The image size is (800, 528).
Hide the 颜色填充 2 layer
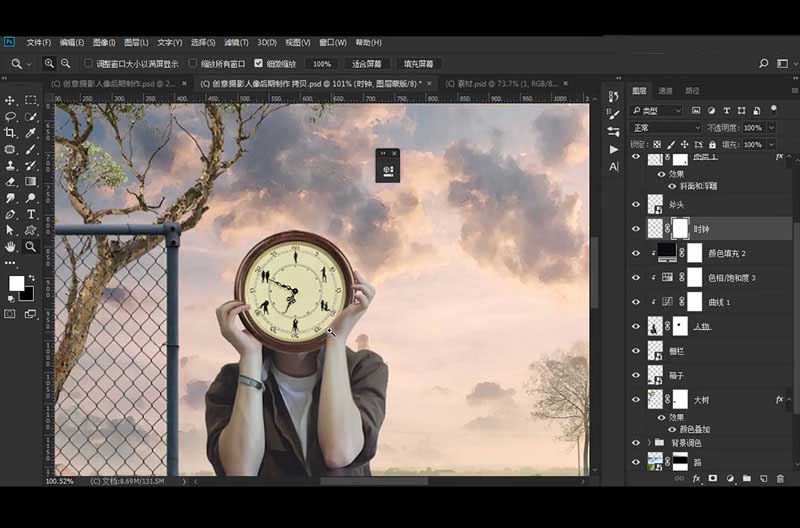pyautogui.click(x=636, y=253)
